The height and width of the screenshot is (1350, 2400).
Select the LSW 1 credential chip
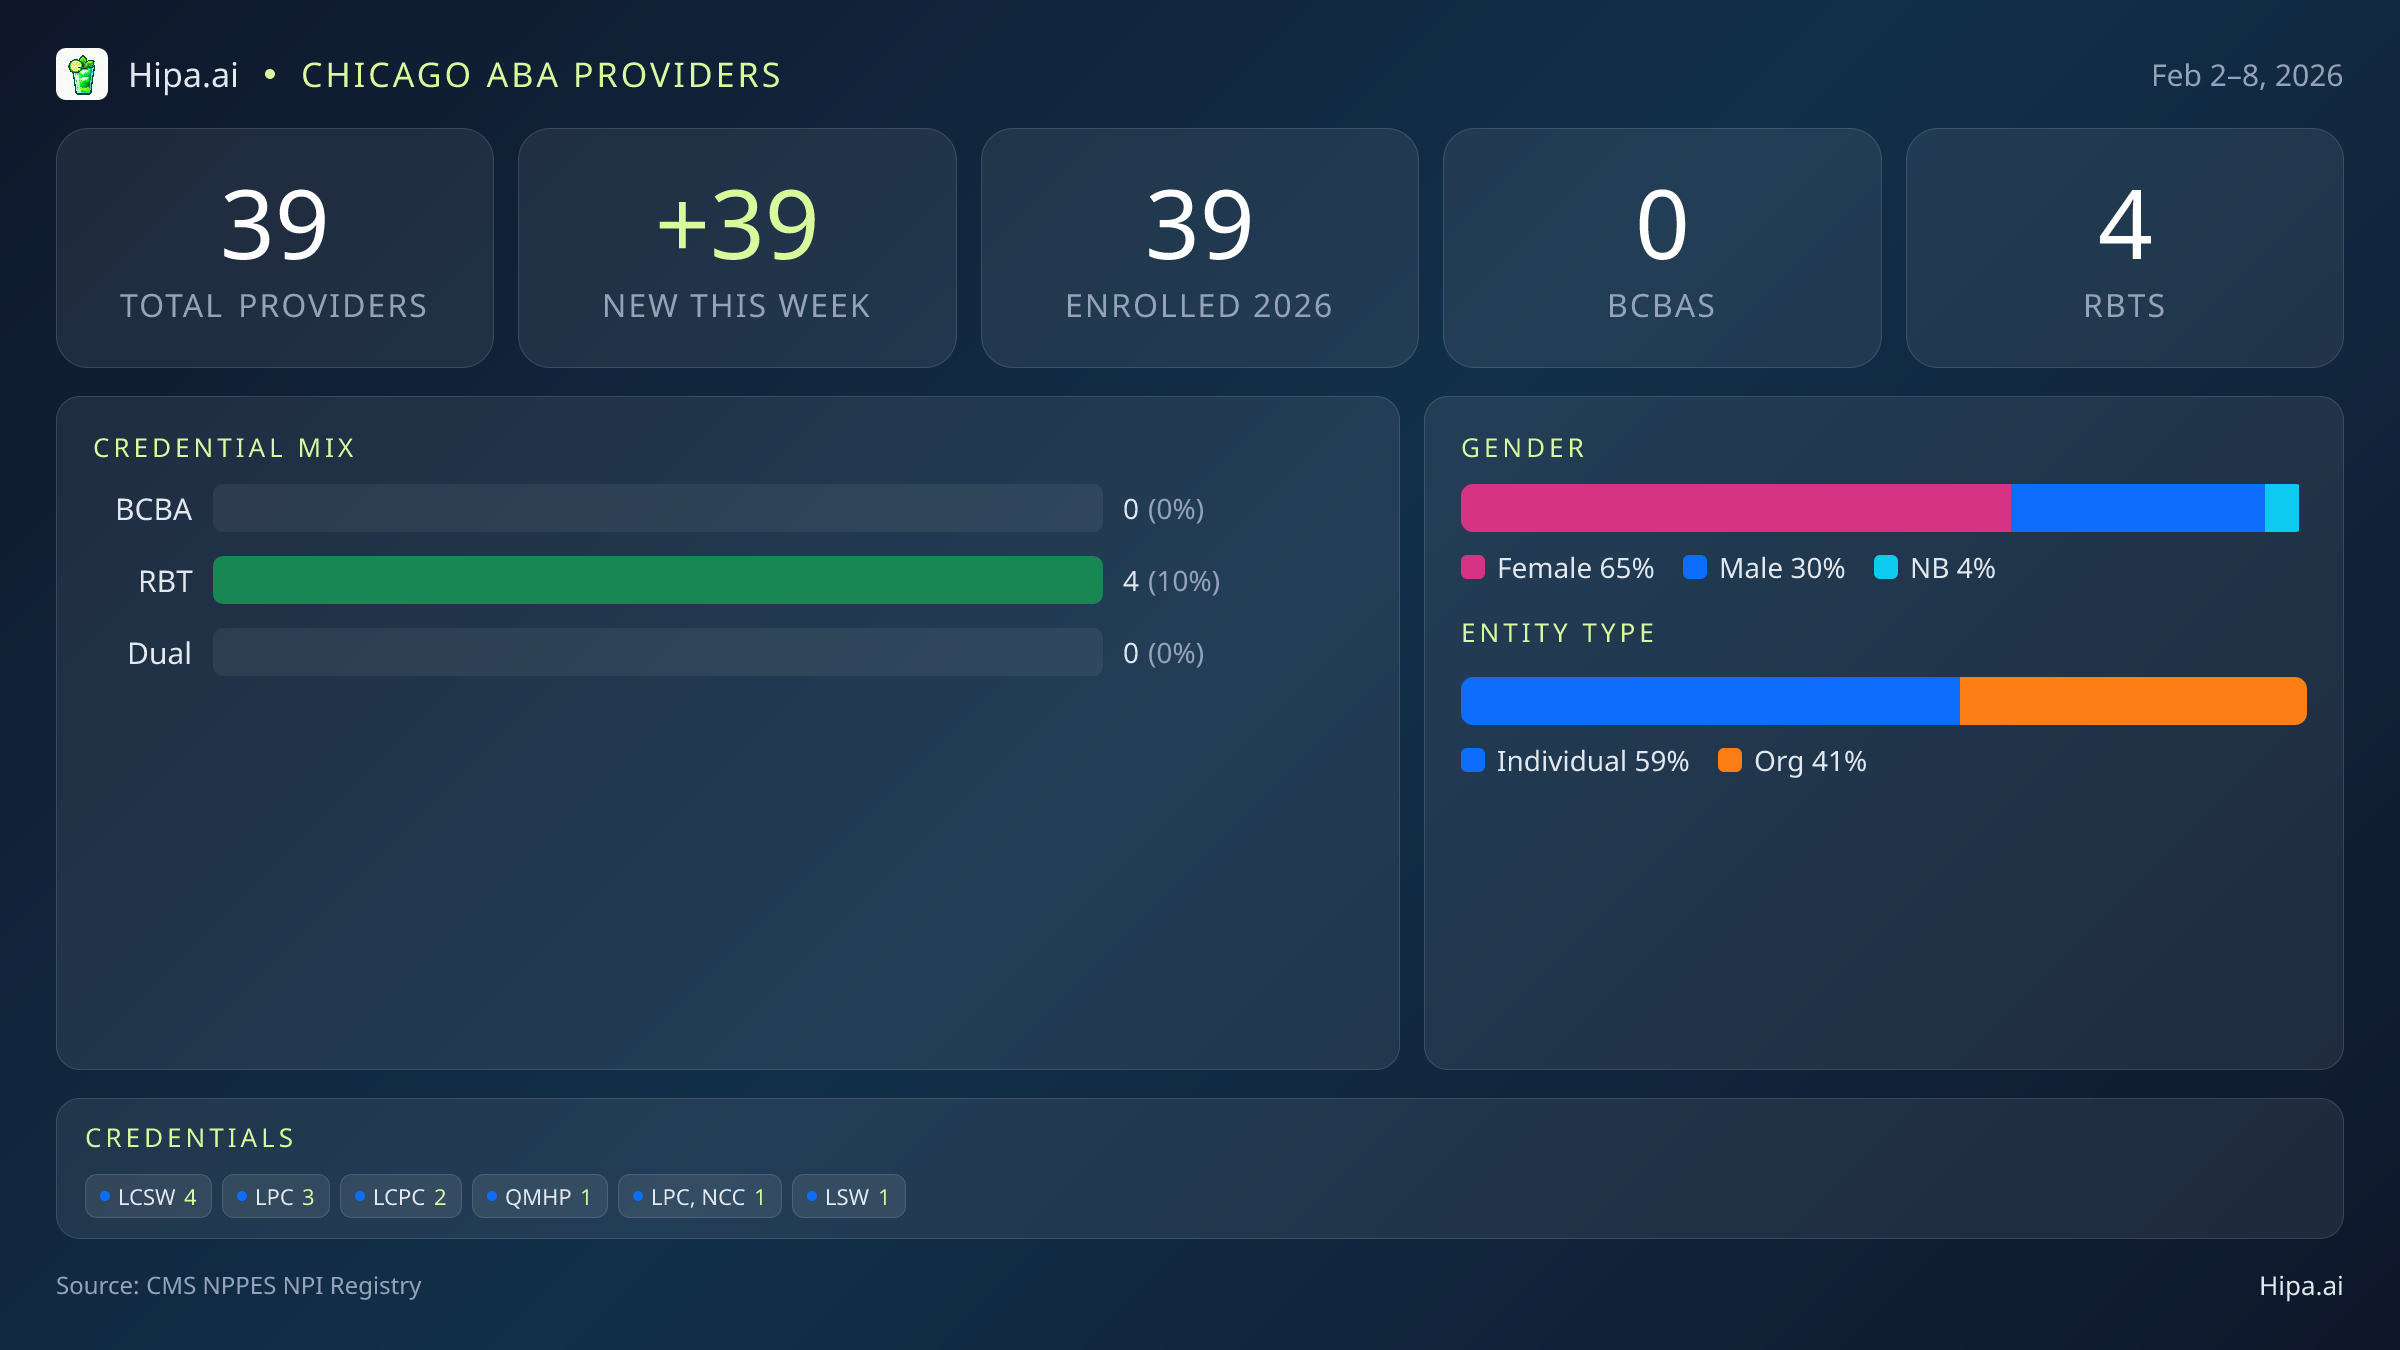[848, 1197]
